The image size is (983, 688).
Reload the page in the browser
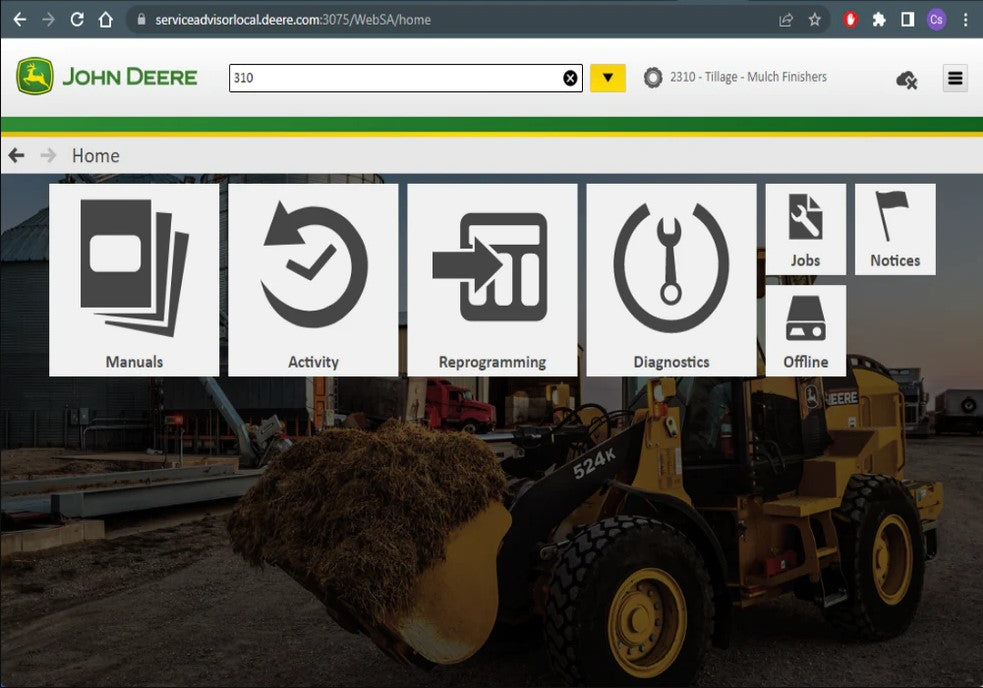pyautogui.click(x=77, y=19)
